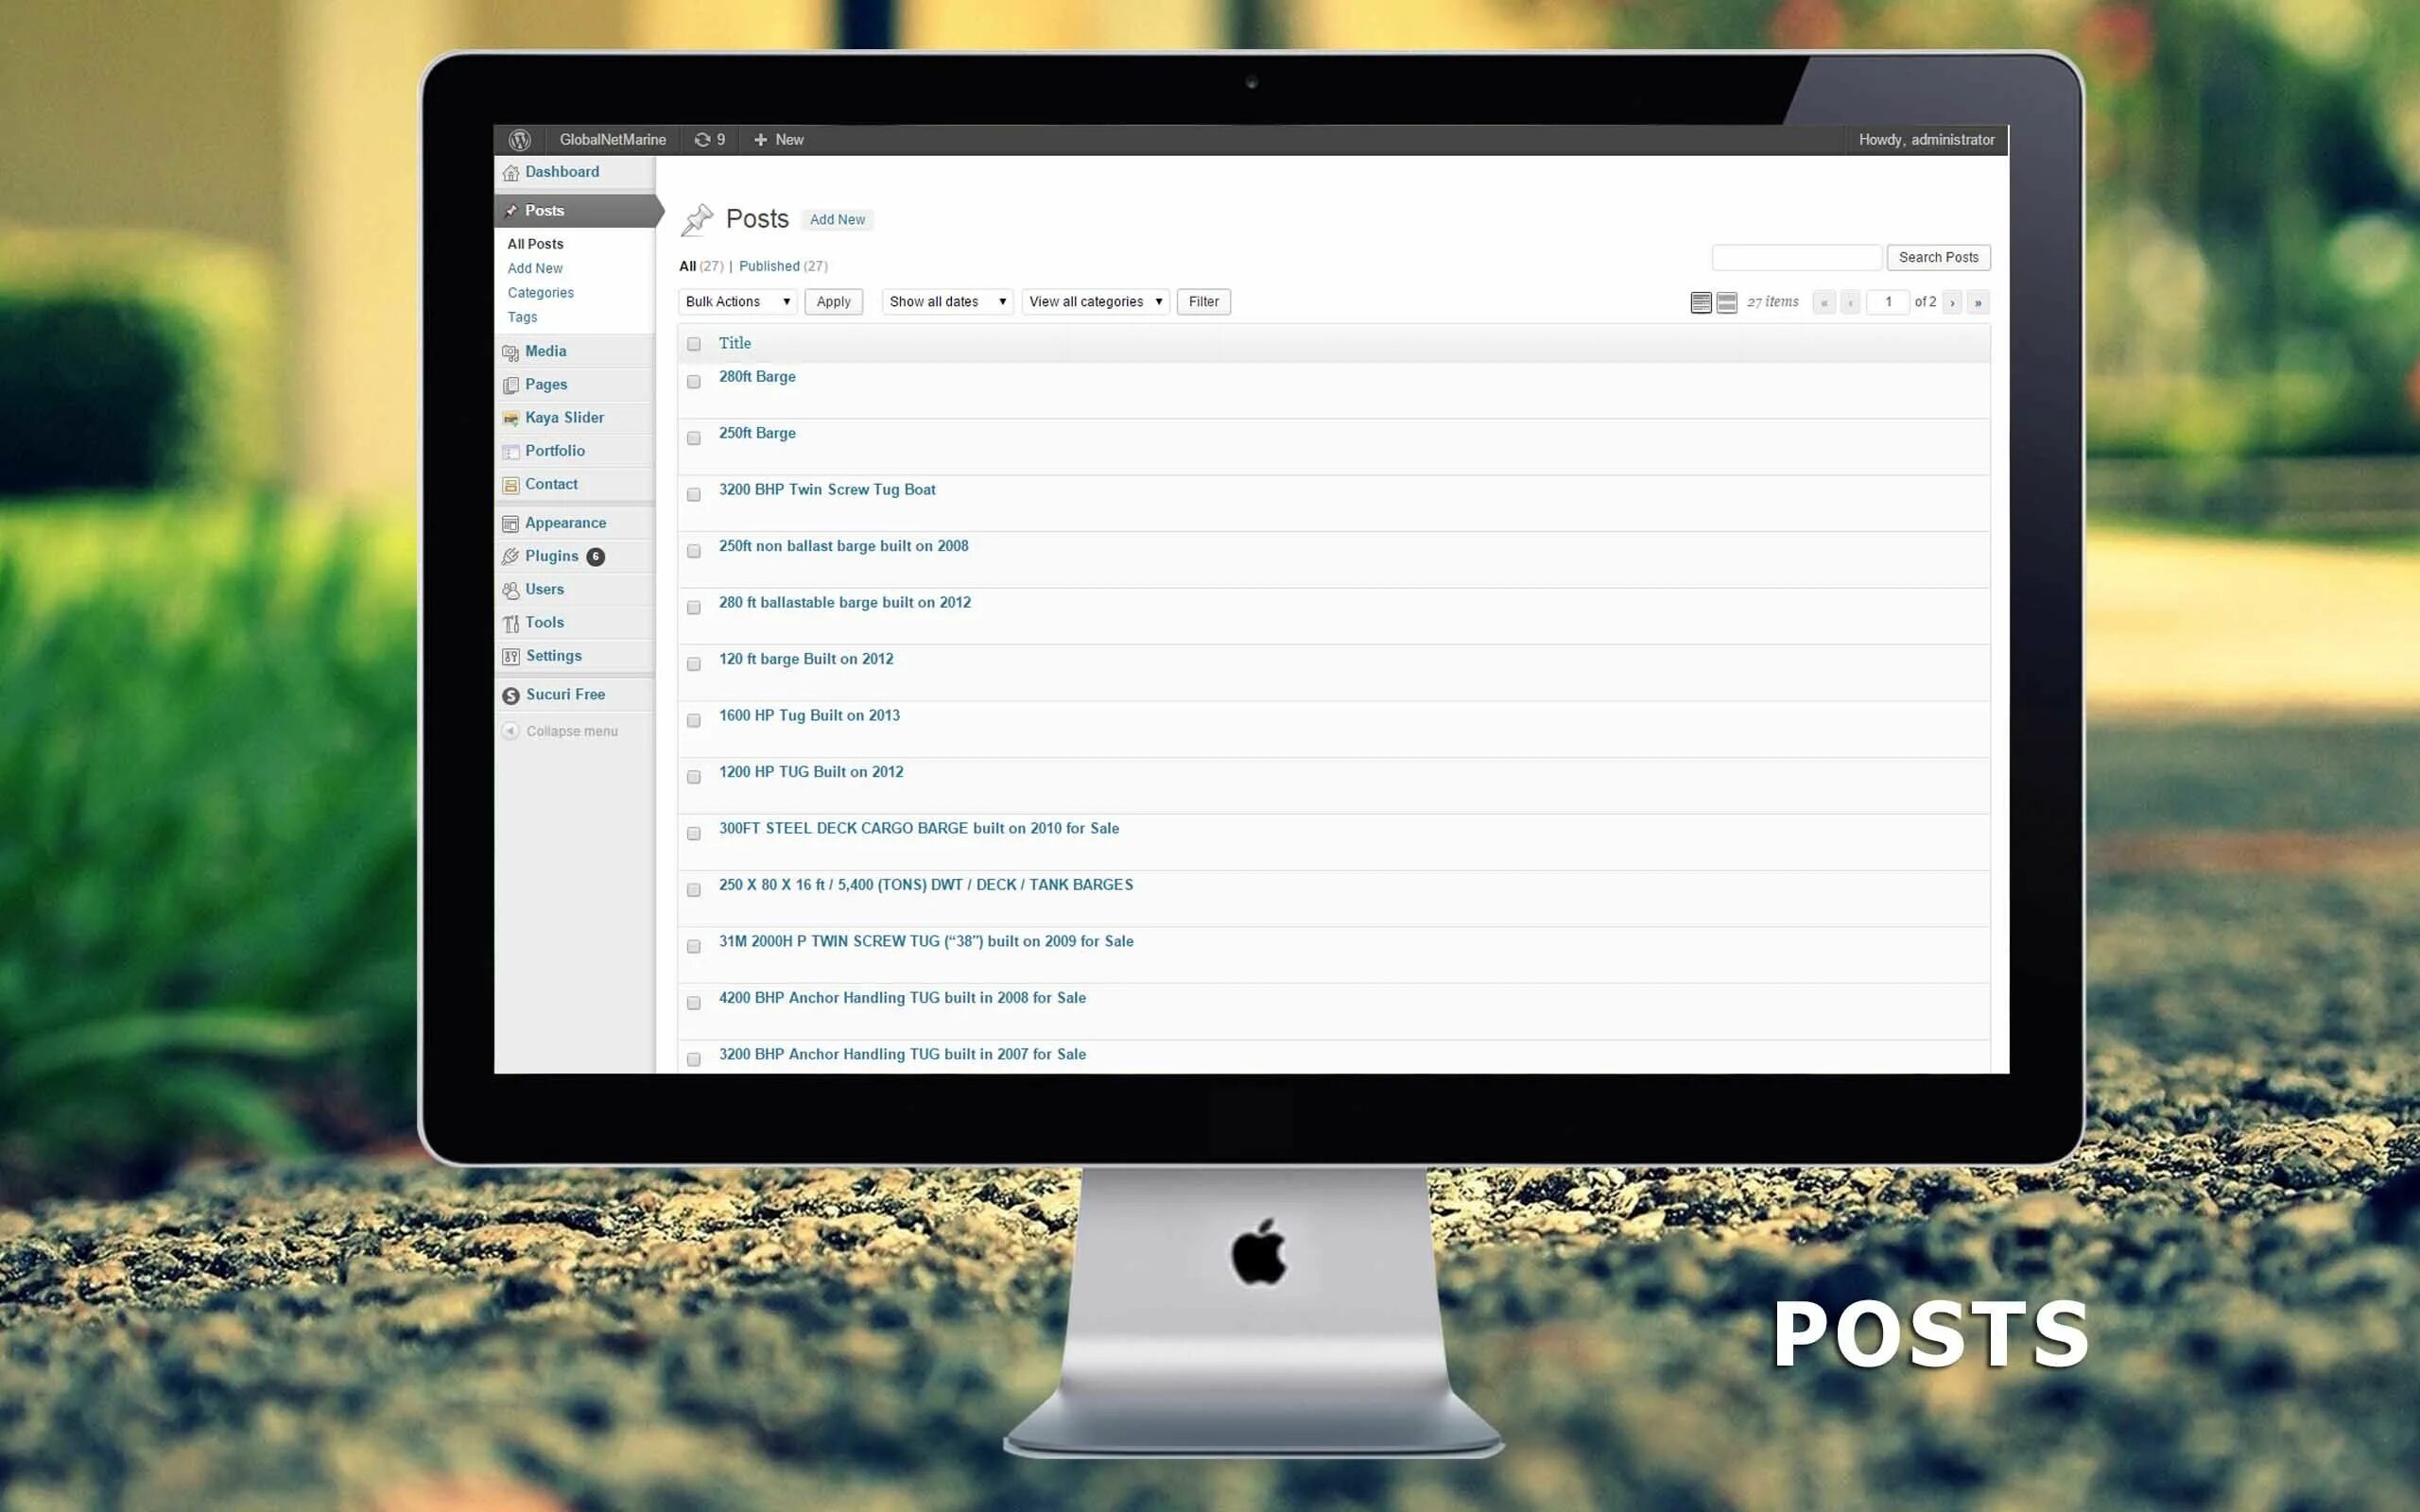
Task: Click the Search Posts button
Action: [1937, 258]
